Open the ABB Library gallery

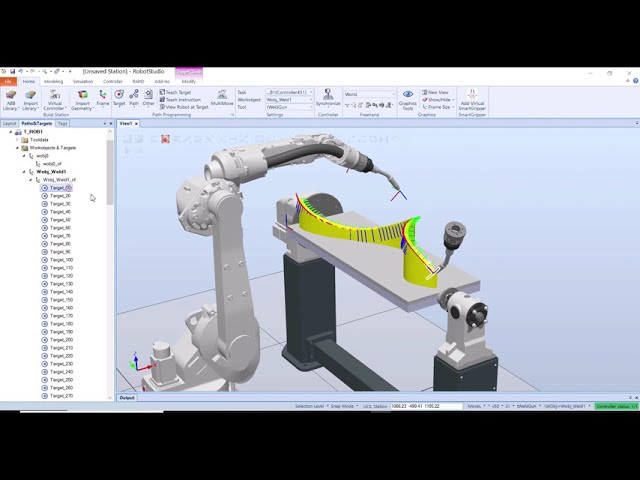(11, 100)
